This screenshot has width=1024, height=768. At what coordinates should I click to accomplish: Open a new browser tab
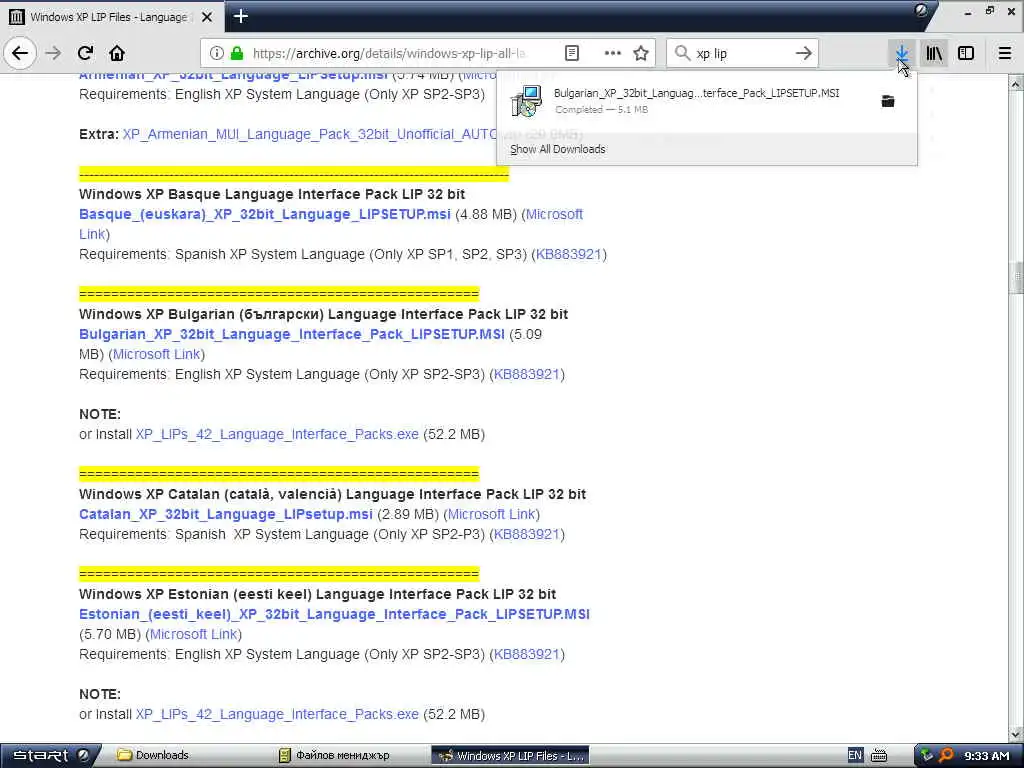(241, 16)
